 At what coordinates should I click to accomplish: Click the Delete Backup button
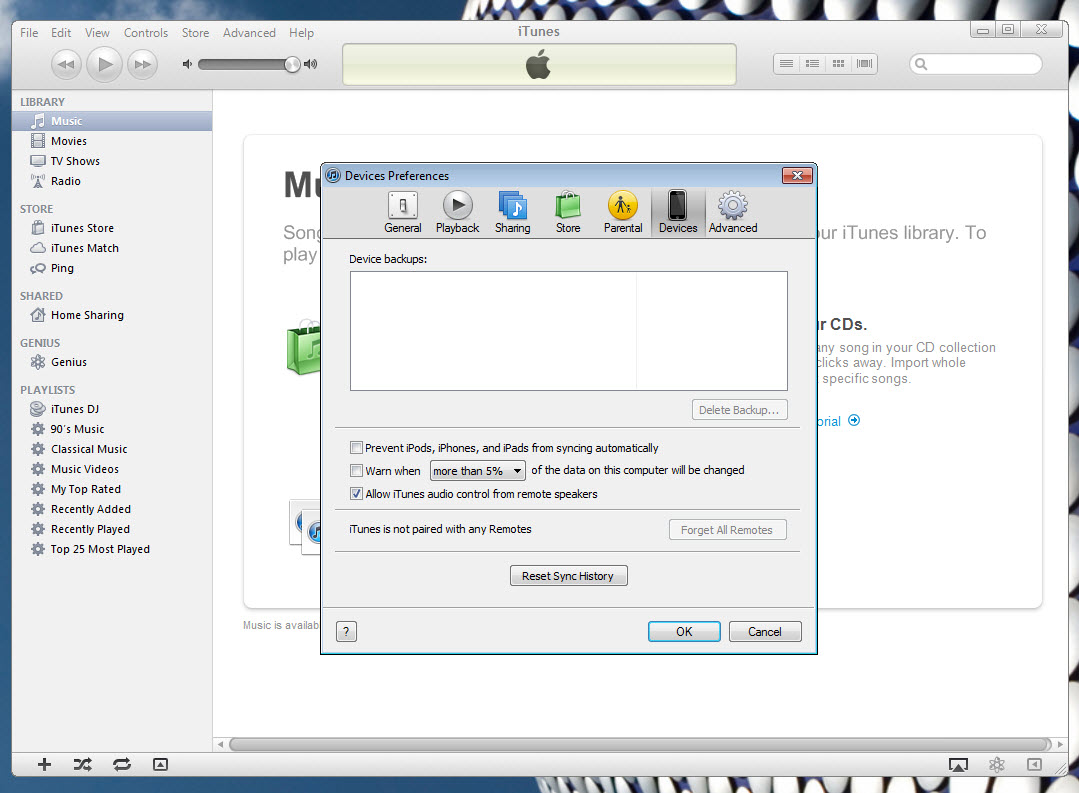pos(740,410)
